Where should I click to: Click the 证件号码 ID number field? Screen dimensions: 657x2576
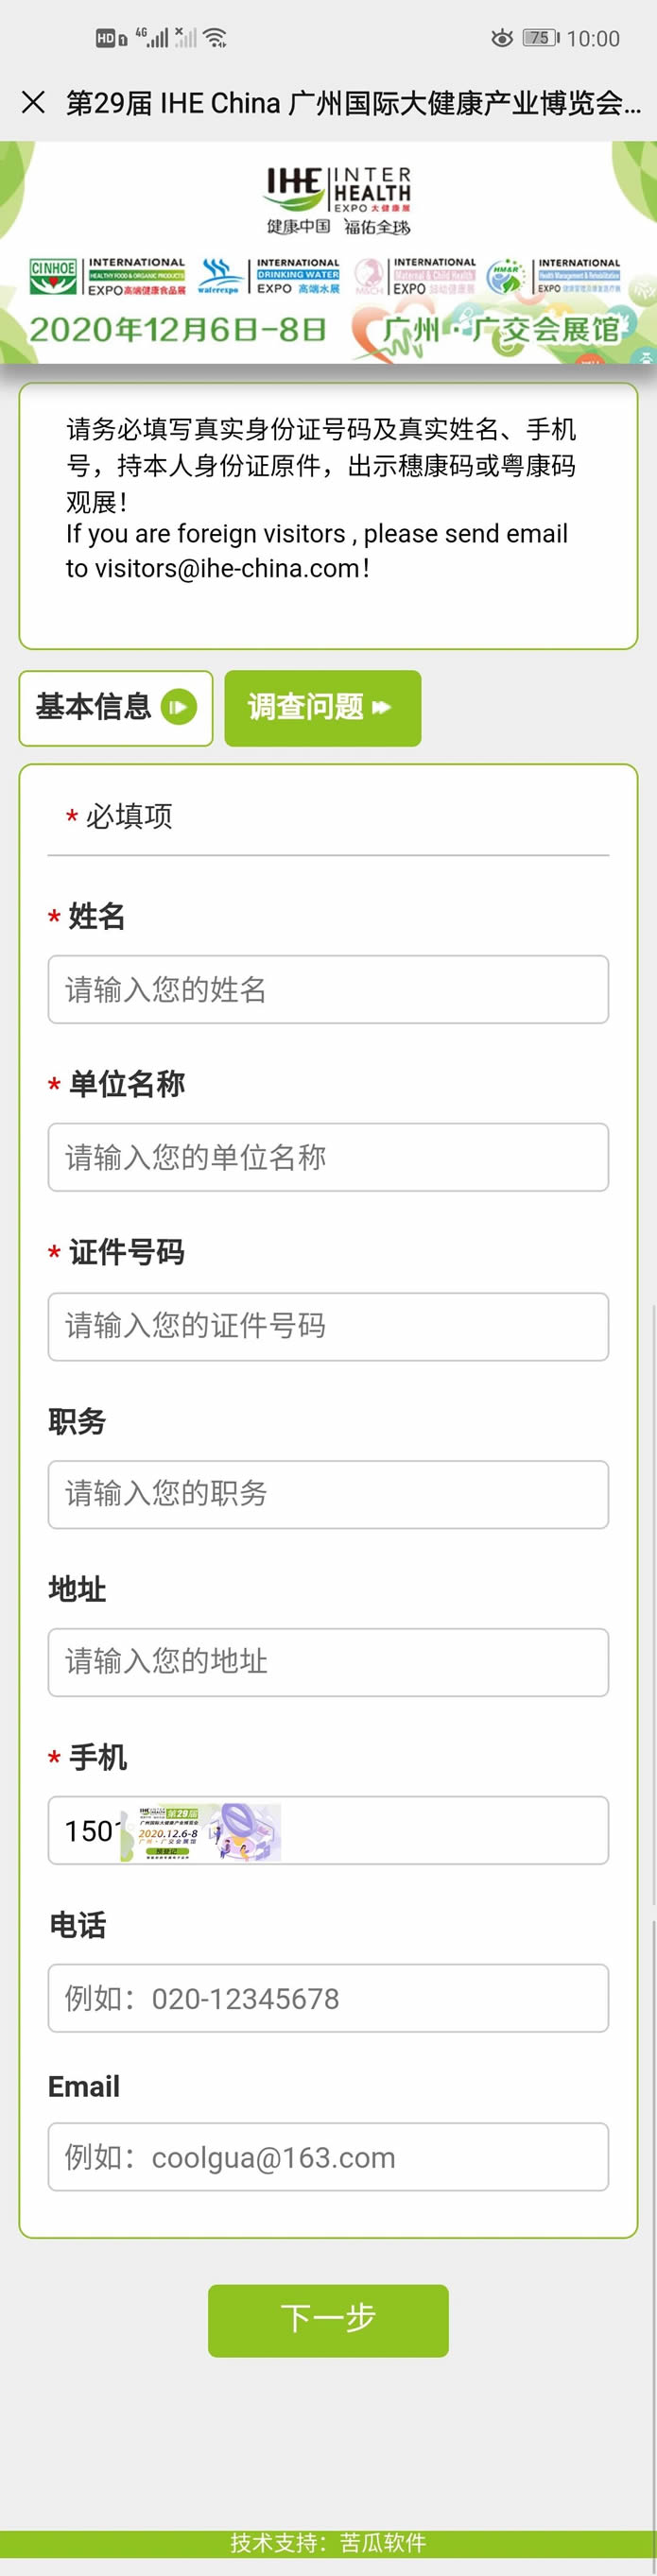pyautogui.click(x=328, y=1326)
